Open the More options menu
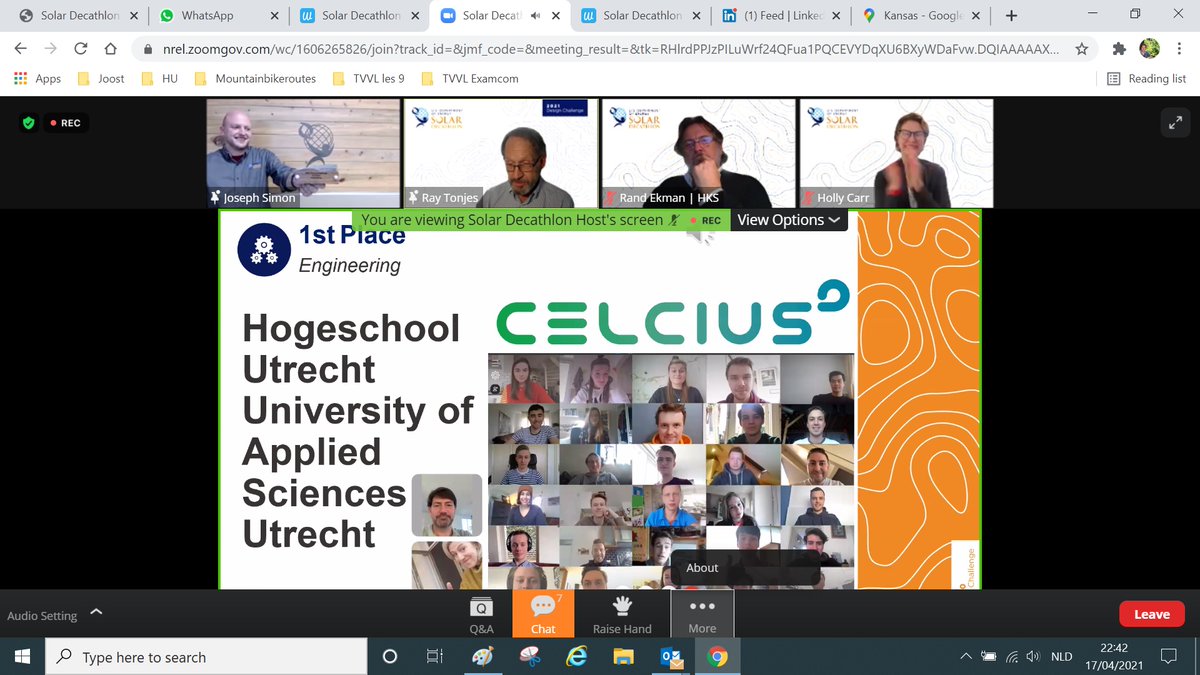 pyautogui.click(x=702, y=614)
